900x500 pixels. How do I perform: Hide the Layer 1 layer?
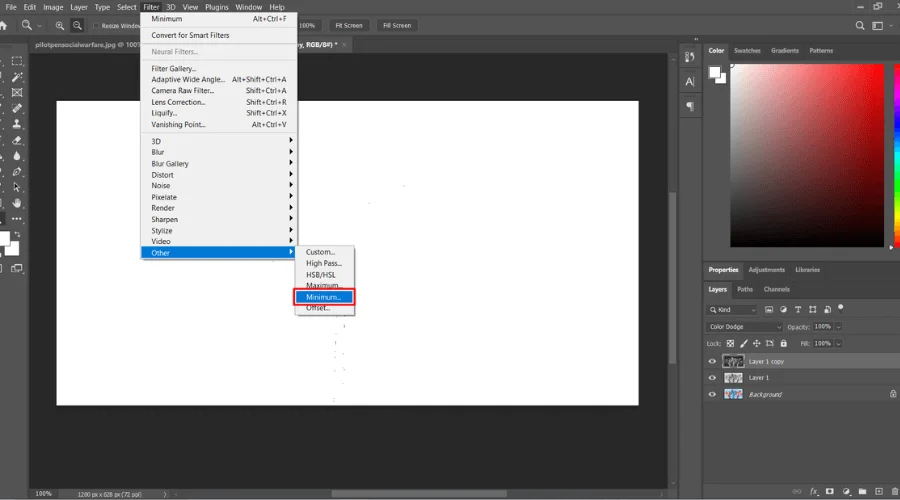712,378
